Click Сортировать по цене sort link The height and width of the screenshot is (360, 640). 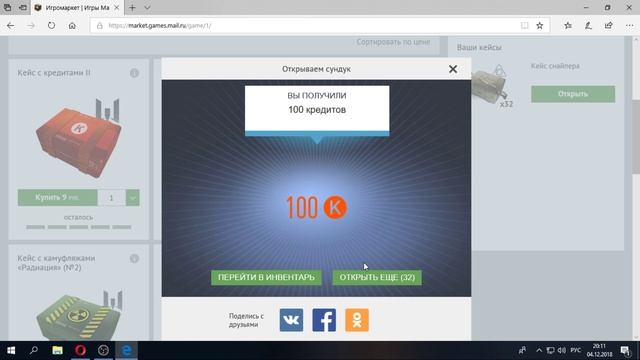pyautogui.click(x=393, y=42)
